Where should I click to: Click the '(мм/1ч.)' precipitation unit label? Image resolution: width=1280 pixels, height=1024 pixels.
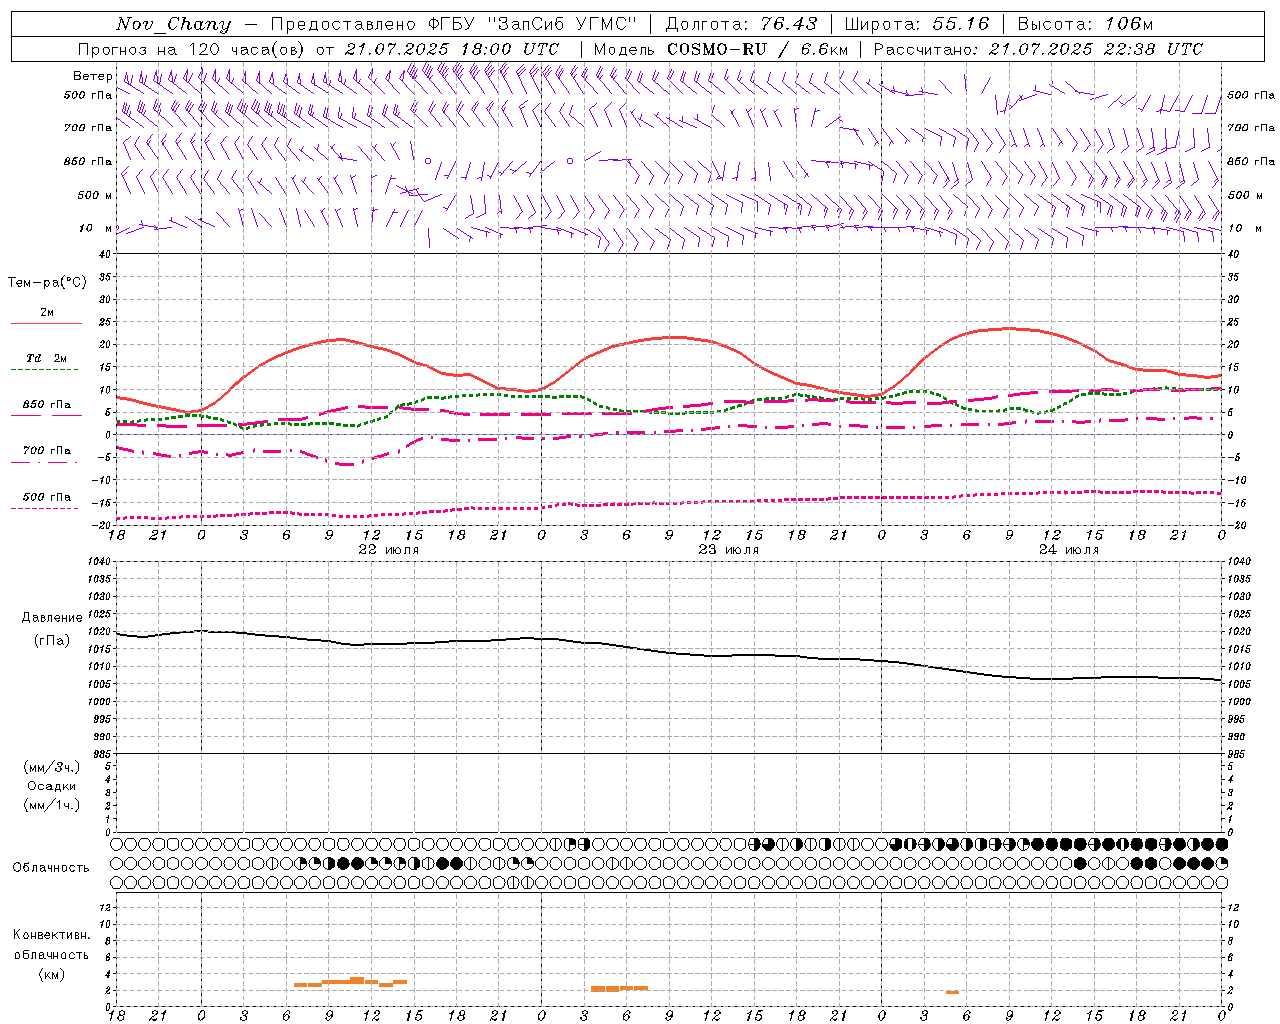pos(52,805)
